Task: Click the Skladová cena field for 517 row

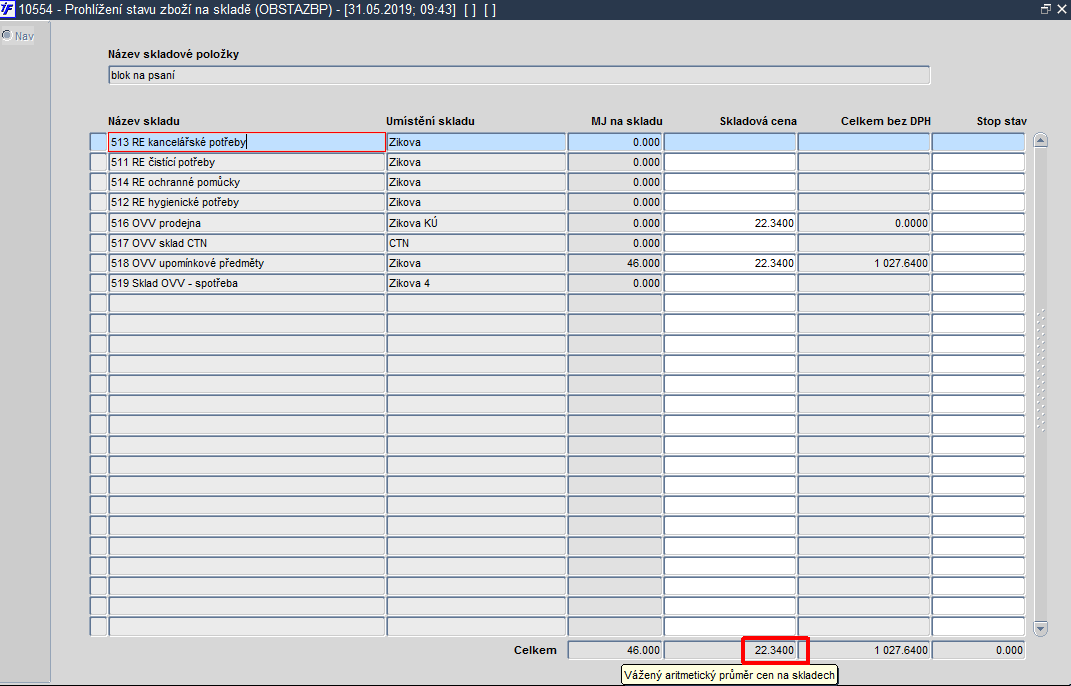Action: (730, 243)
